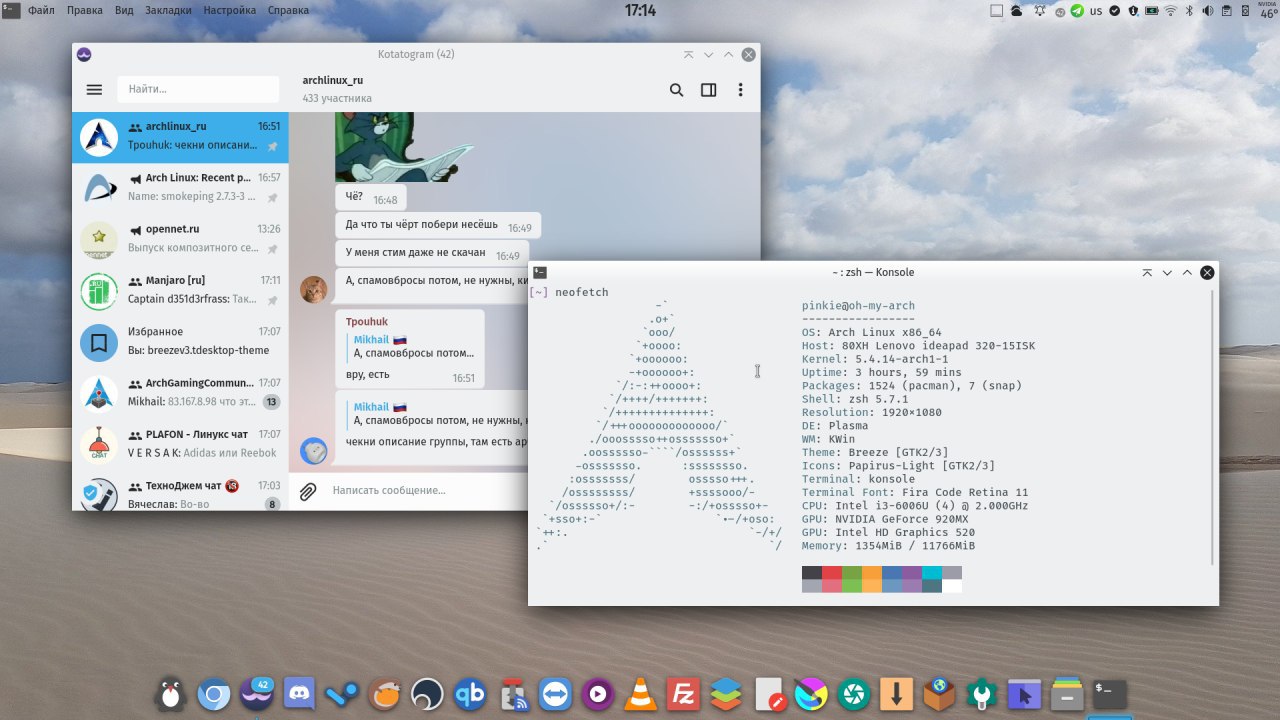The height and width of the screenshot is (720, 1280).
Task: Open the Bluetooth tray icon
Action: (1189, 11)
